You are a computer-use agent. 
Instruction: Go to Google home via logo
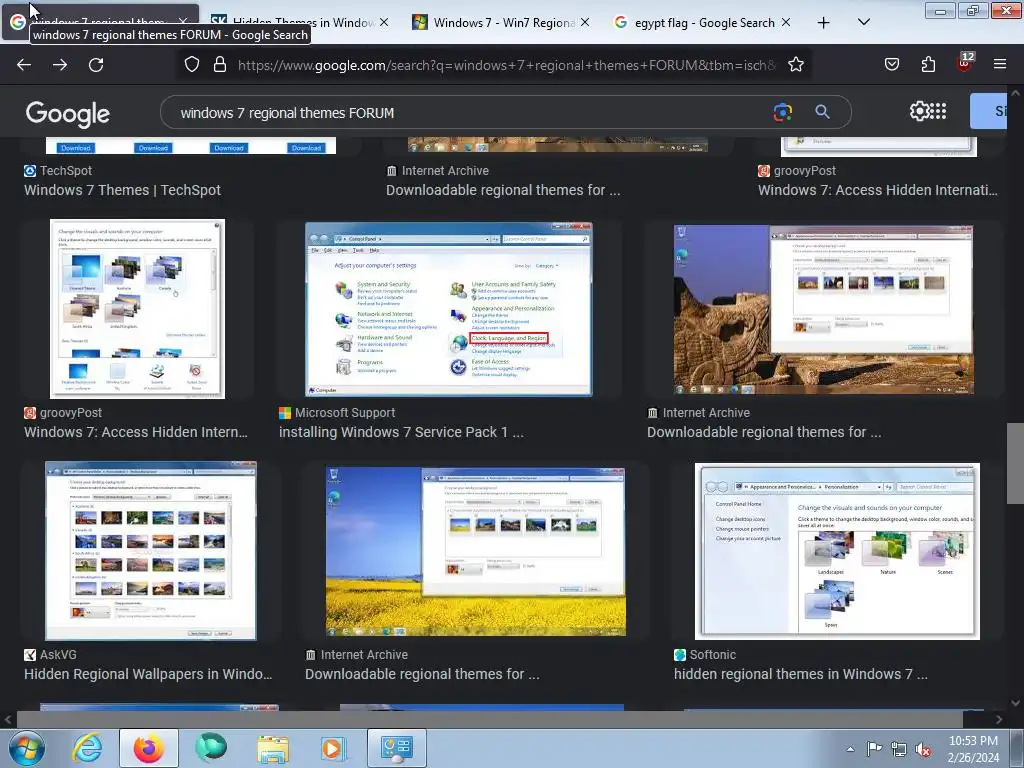(x=68, y=114)
